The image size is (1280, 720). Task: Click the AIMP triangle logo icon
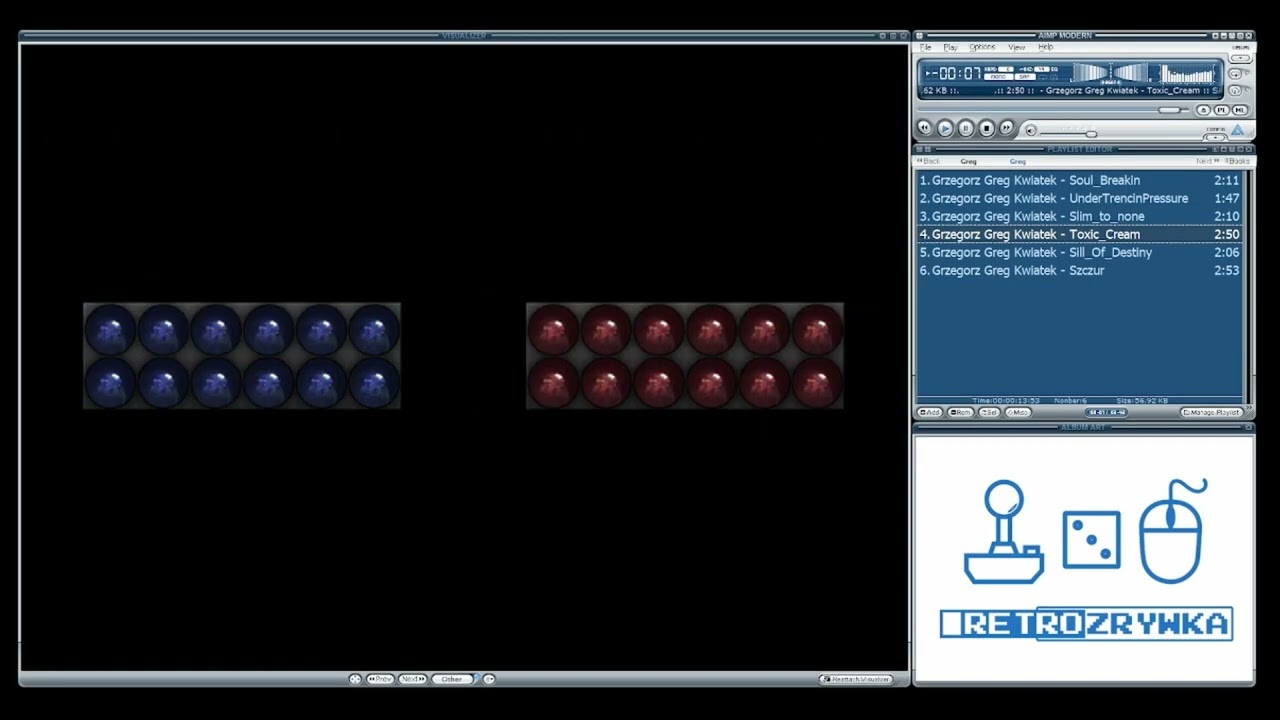(1237, 130)
